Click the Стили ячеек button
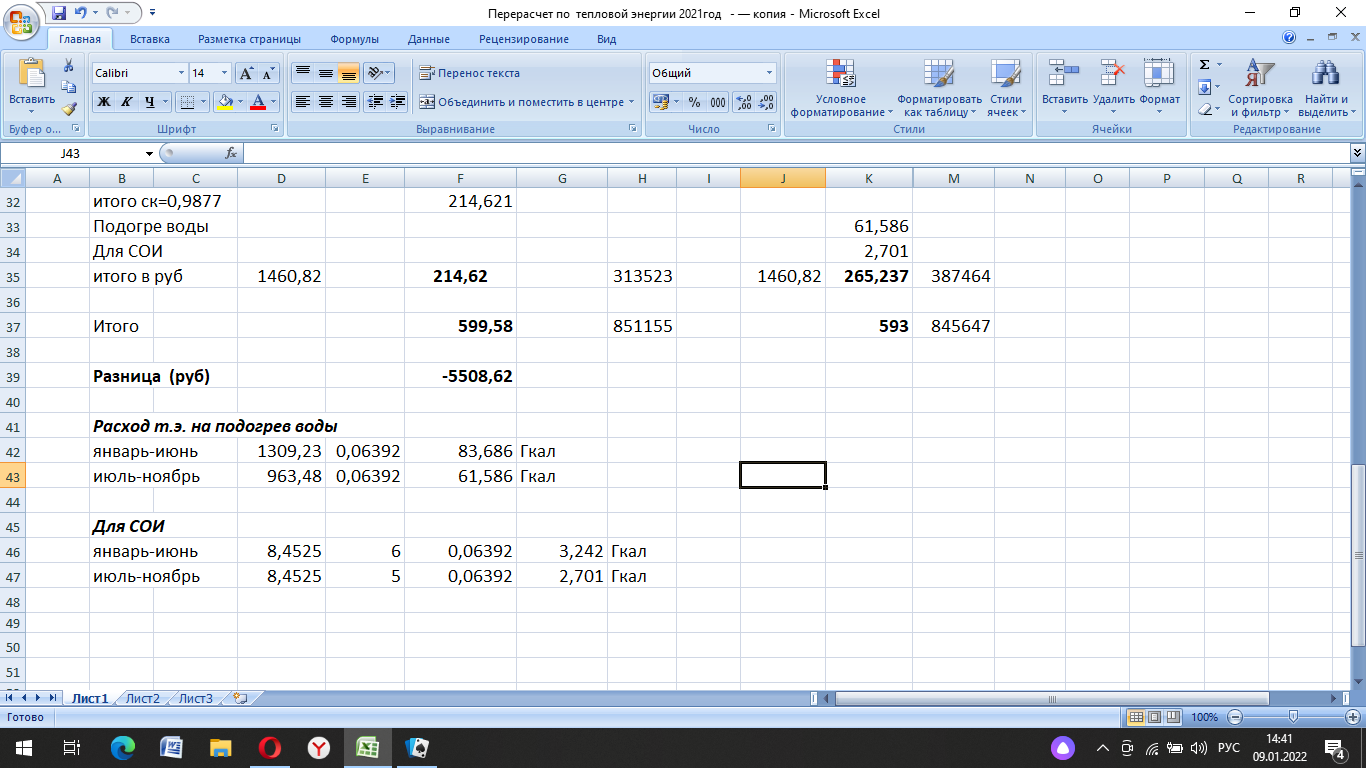Viewport: 1366px width, 768px height. pyautogui.click(x=1005, y=86)
